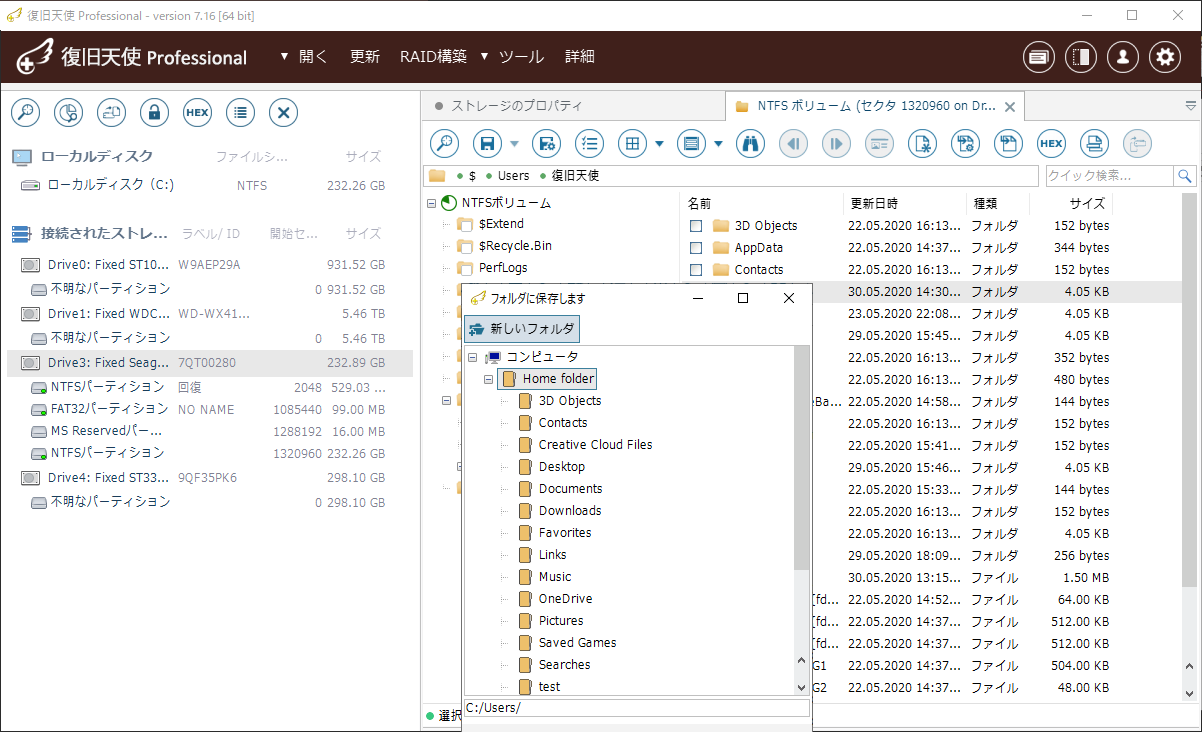This screenshot has width=1202, height=732.
Task: Click the padlock decryption icon
Action: pyautogui.click(x=154, y=113)
